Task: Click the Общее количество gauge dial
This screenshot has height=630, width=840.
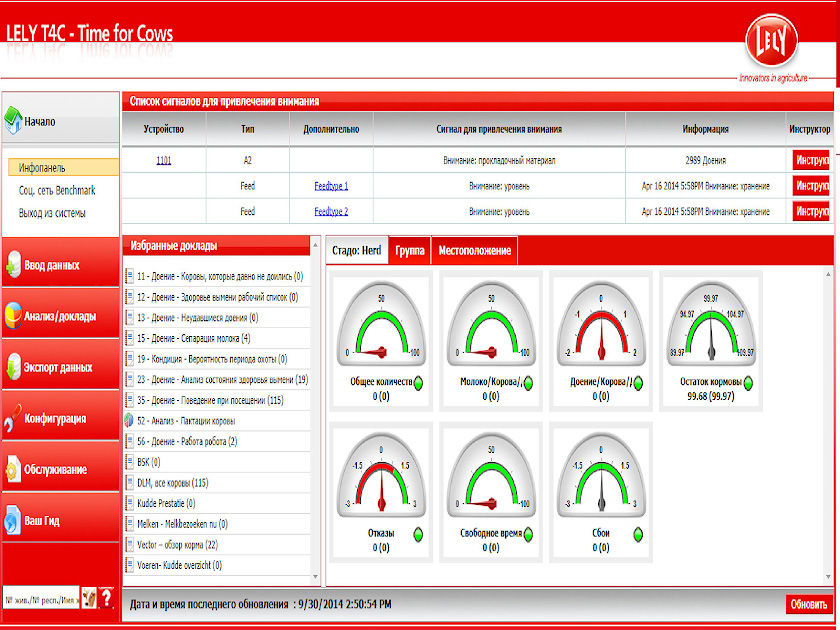Action: (381, 324)
